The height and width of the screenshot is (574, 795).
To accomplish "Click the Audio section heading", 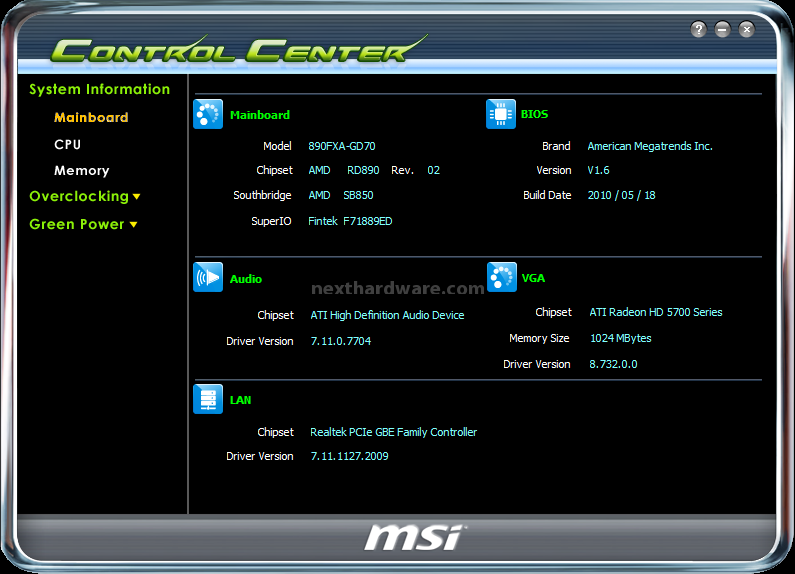I will 246,279.
